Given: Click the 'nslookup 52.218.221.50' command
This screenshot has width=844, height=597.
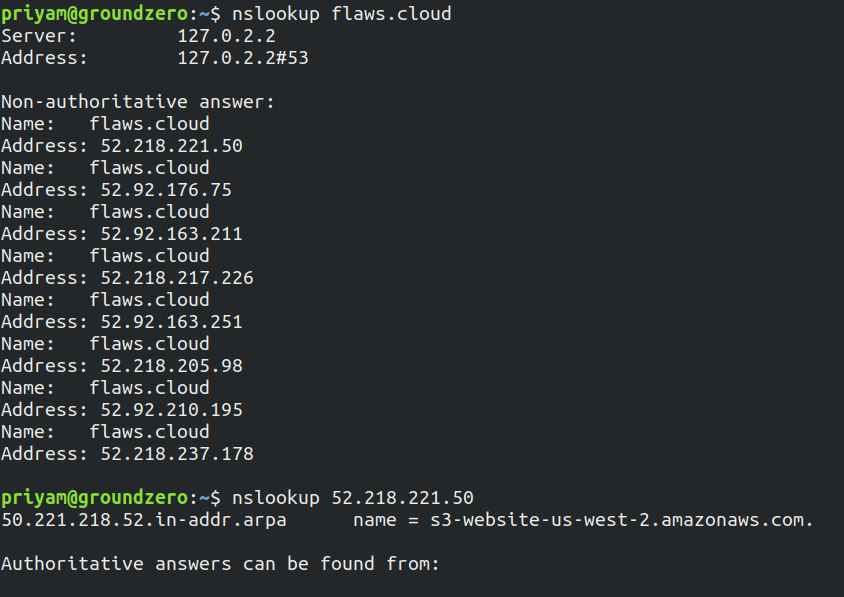Looking at the screenshot, I should click(x=353, y=498).
